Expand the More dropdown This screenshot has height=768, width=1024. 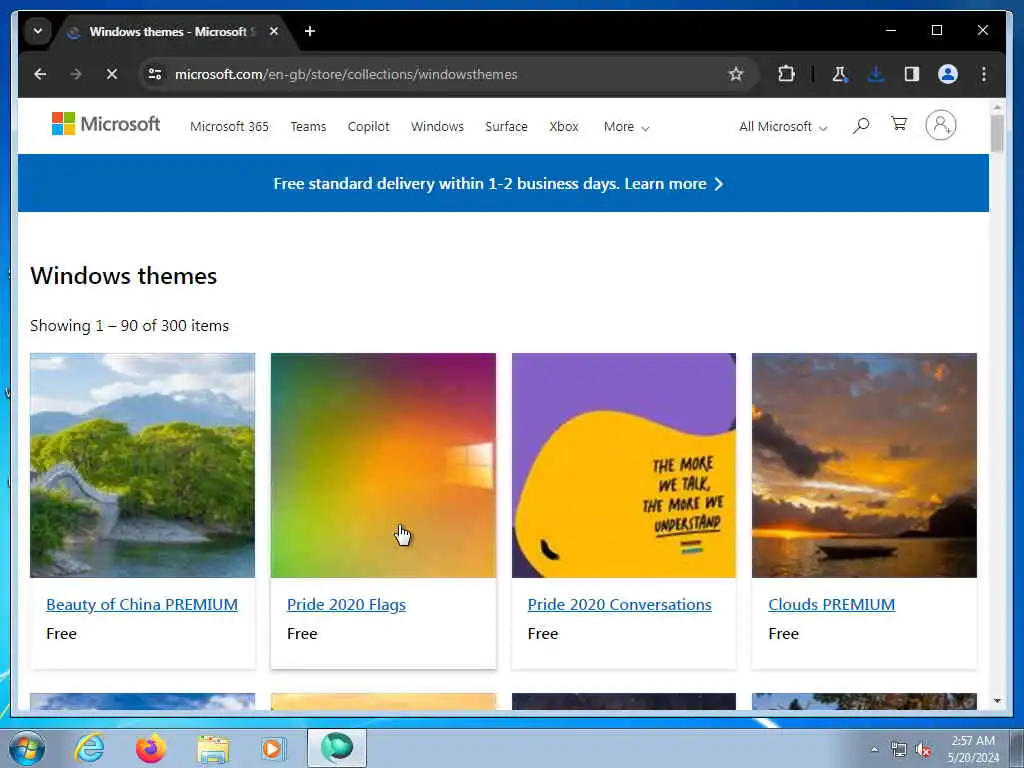(x=626, y=127)
